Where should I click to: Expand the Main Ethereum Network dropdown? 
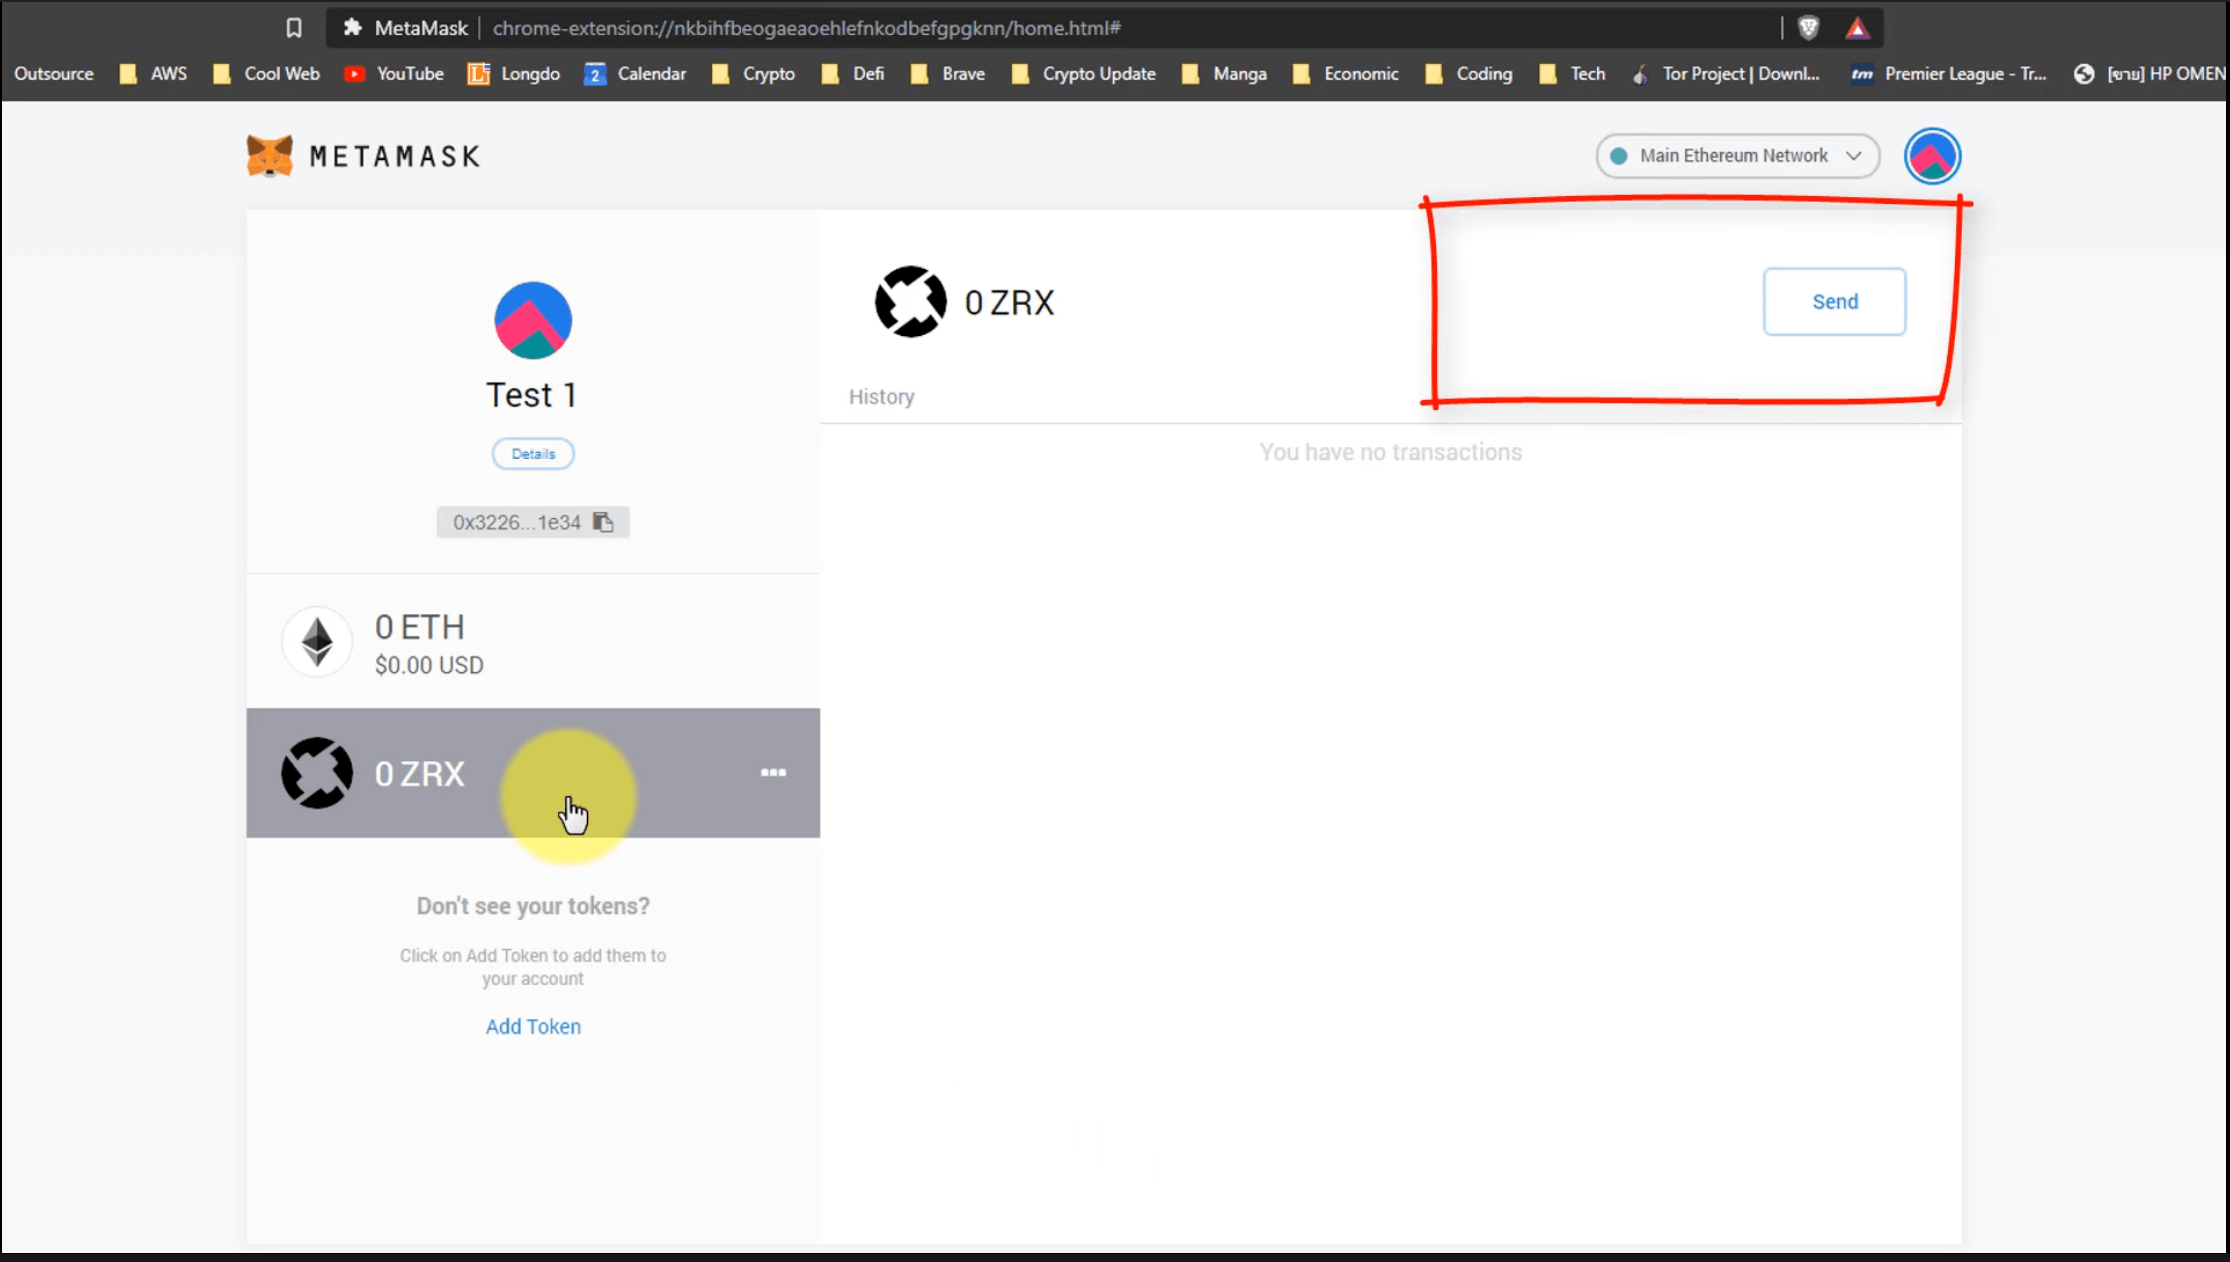(1738, 156)
